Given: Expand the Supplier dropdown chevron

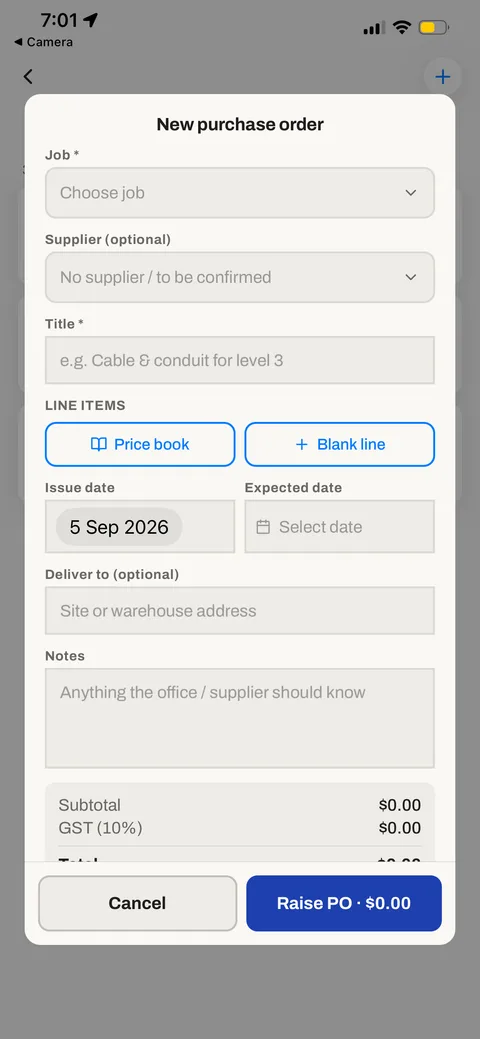Looking at the screenshot, I should 411,277.
